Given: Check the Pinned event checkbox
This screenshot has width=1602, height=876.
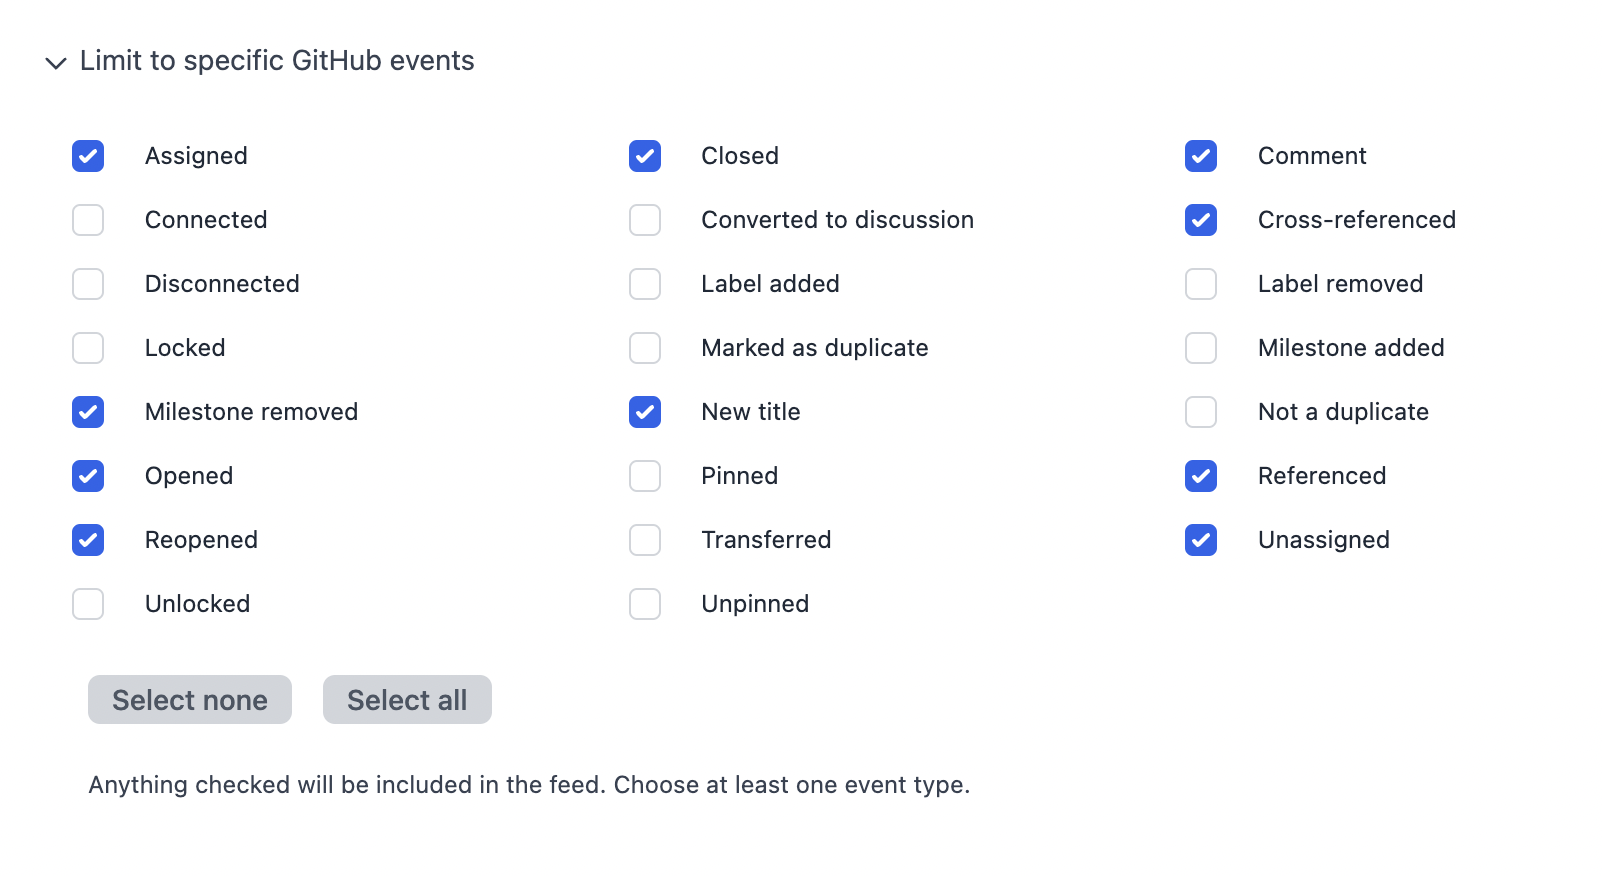Looking at the screenshot, I should coord(645,476).
